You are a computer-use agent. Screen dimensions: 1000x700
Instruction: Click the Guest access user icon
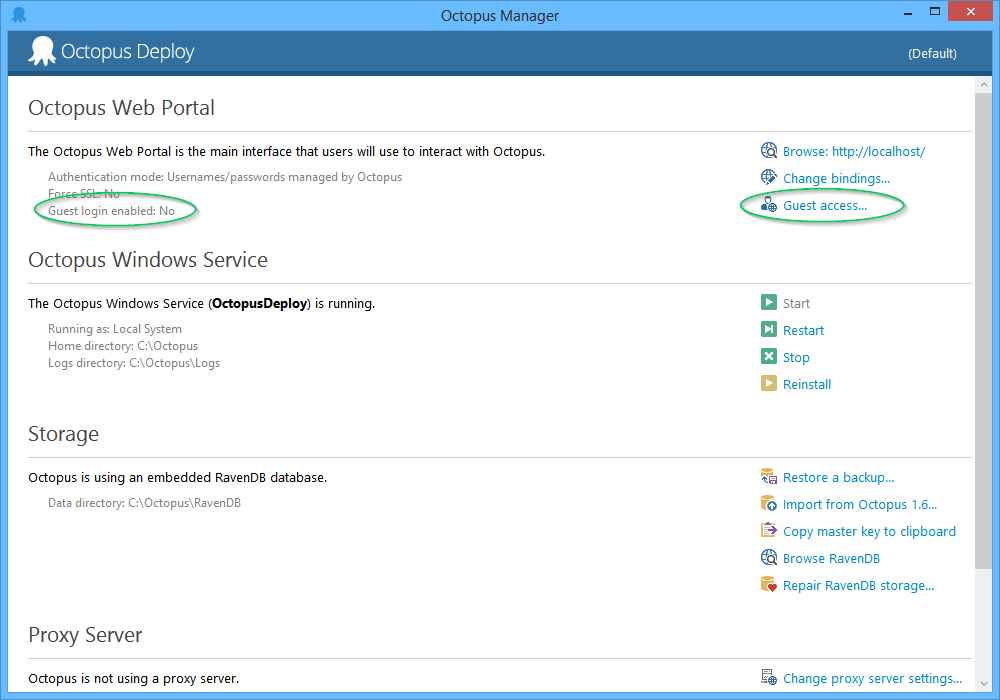point(768,204)
